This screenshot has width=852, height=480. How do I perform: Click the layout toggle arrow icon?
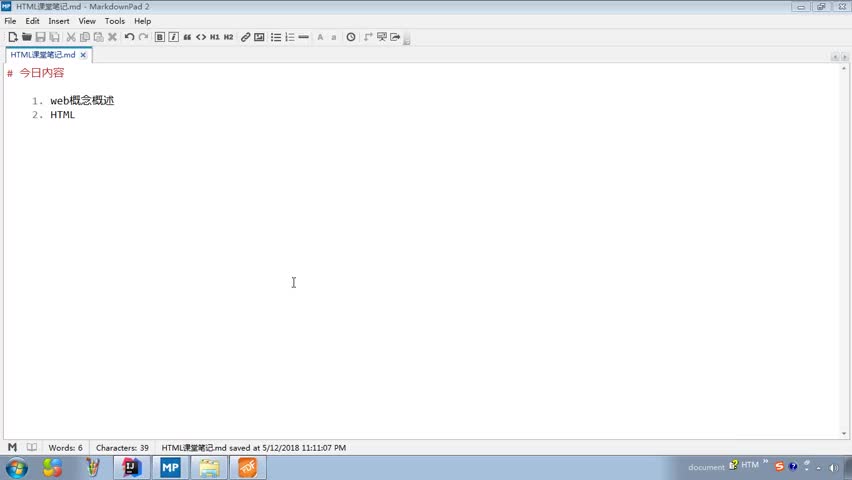[368, 37]
